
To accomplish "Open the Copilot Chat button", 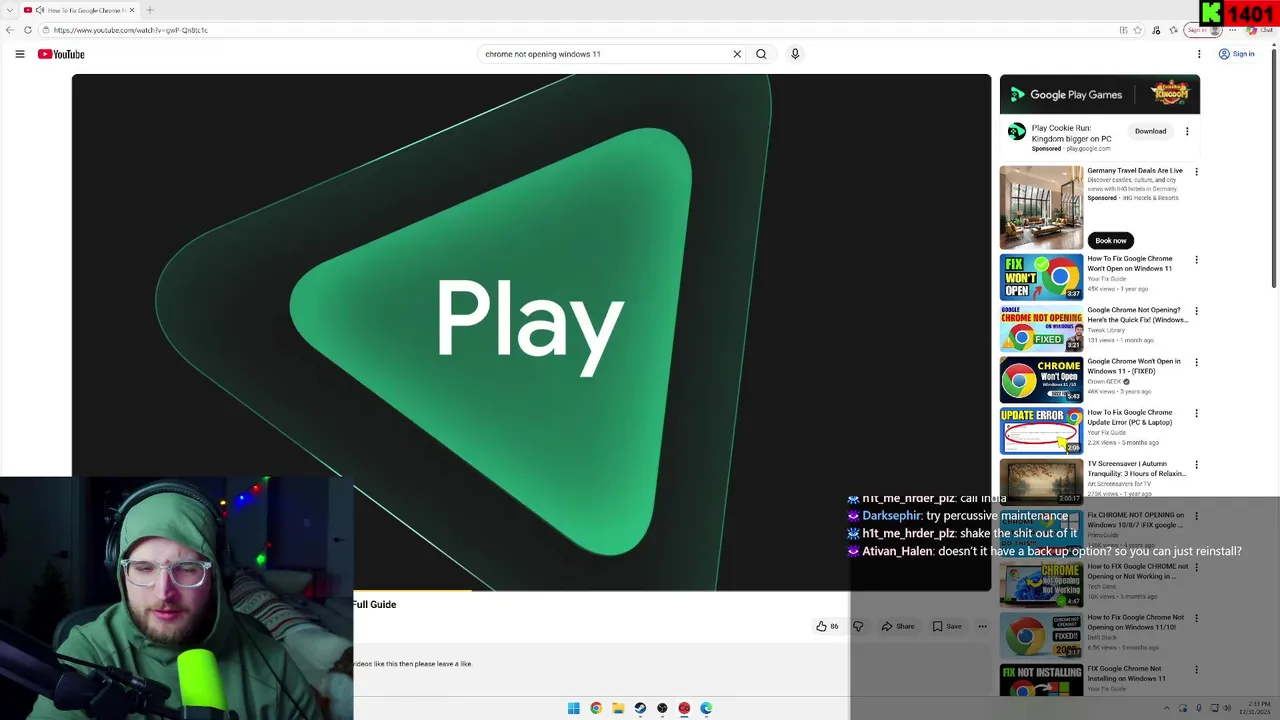I will 1259,30.
